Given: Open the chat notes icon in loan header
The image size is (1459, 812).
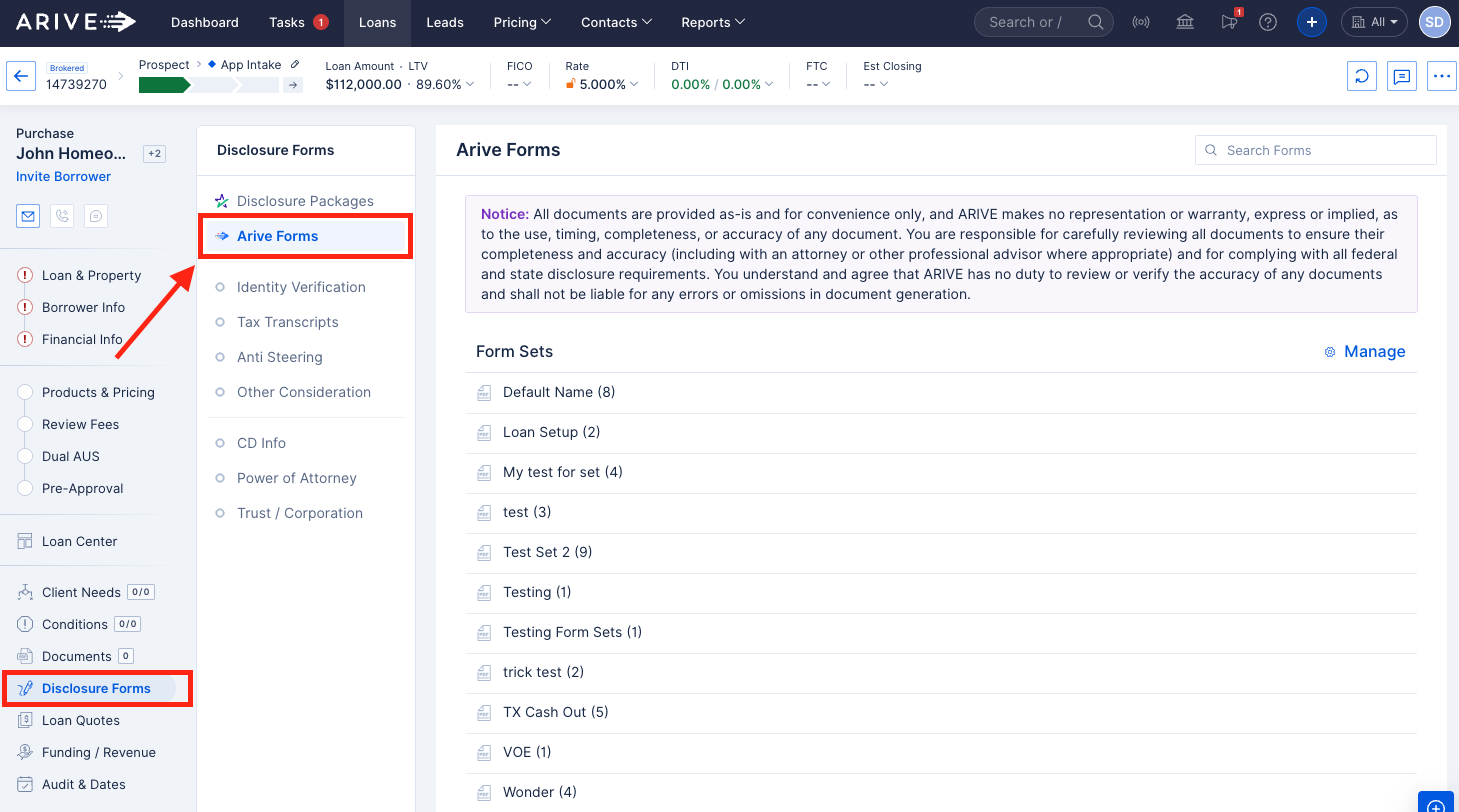Looking at the screenshot, I should [x=1402, y=76].
